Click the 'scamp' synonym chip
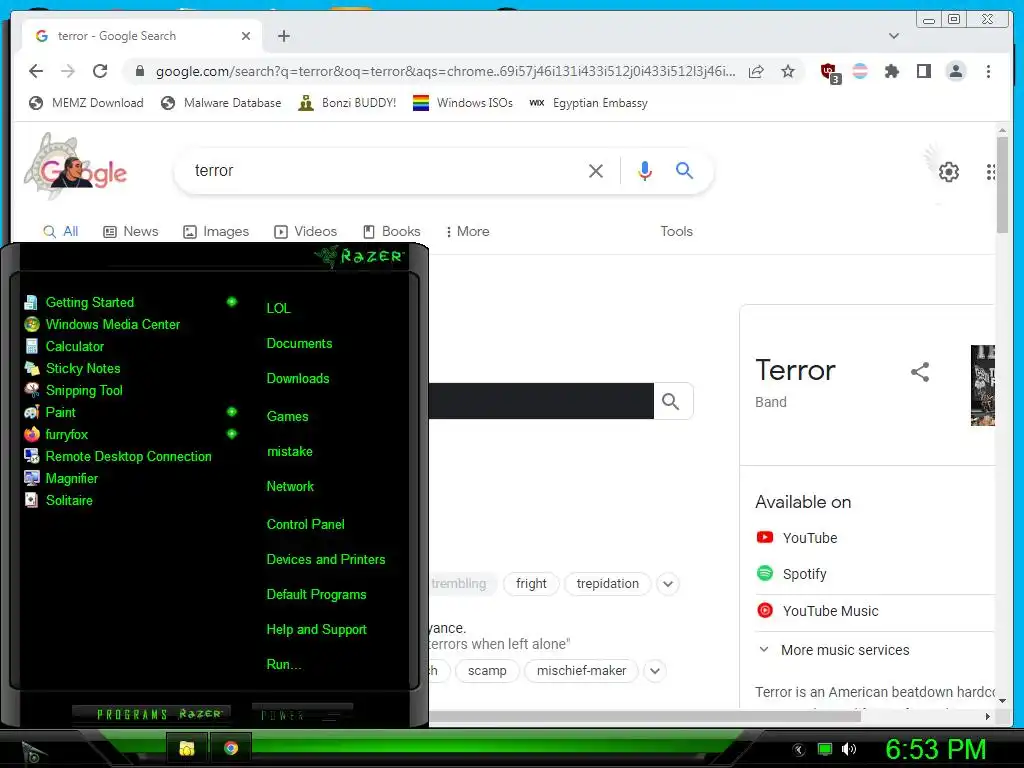This screenshot has height=768, width=1024. click(487, 671)
